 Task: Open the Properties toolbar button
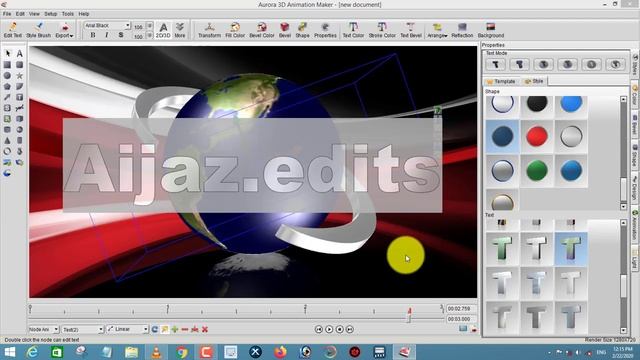(x=325, y=30)
